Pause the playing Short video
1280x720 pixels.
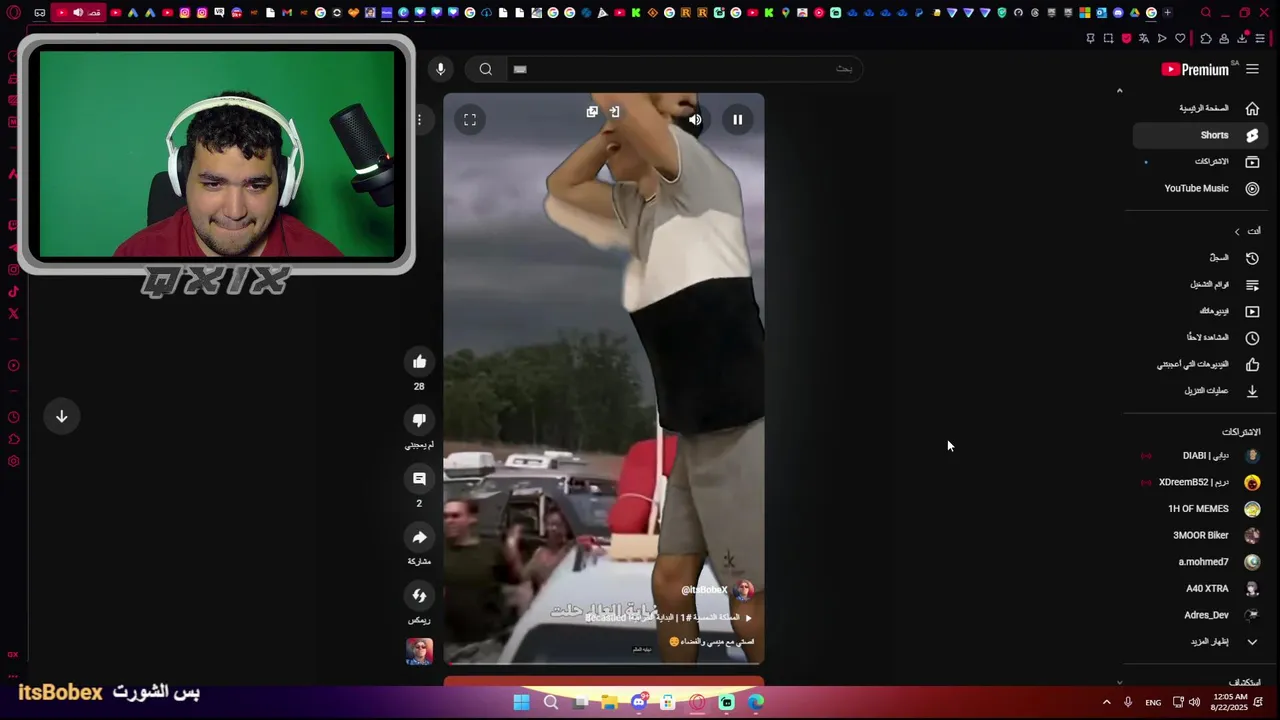[x=737, y=120]
